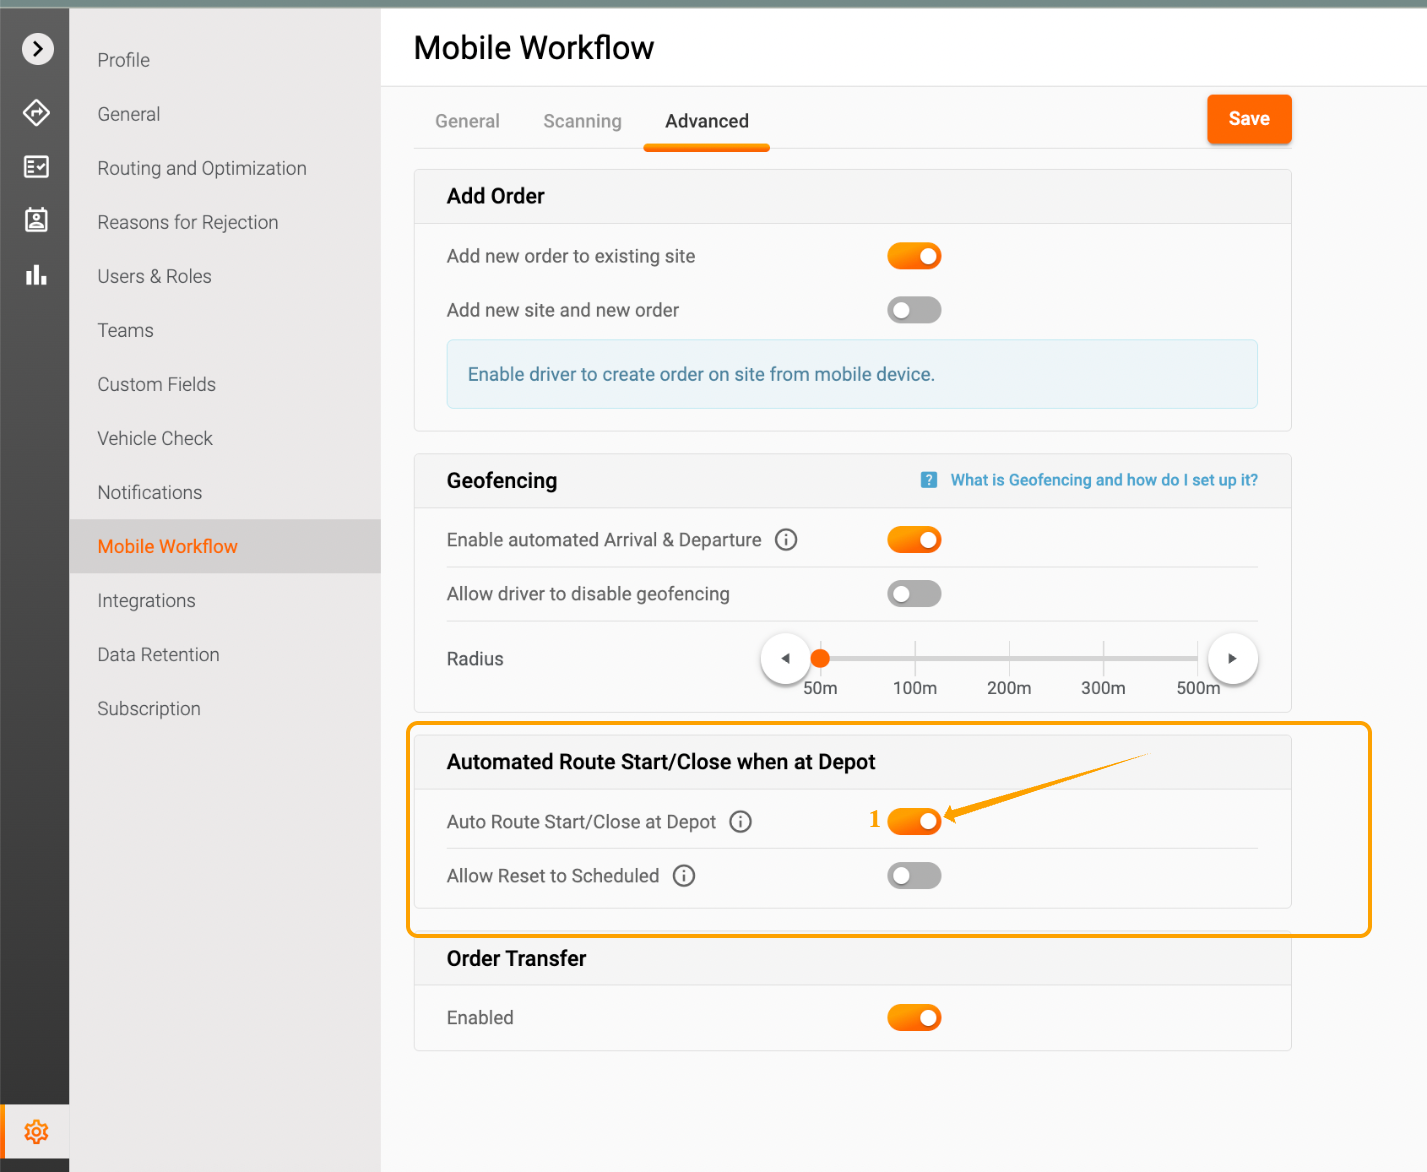Click the info icon beside Auto Route Start/Close at Depot
Image resolution: width=1427 pixels, height=1172 pixels.
click(x=740, y=822)
